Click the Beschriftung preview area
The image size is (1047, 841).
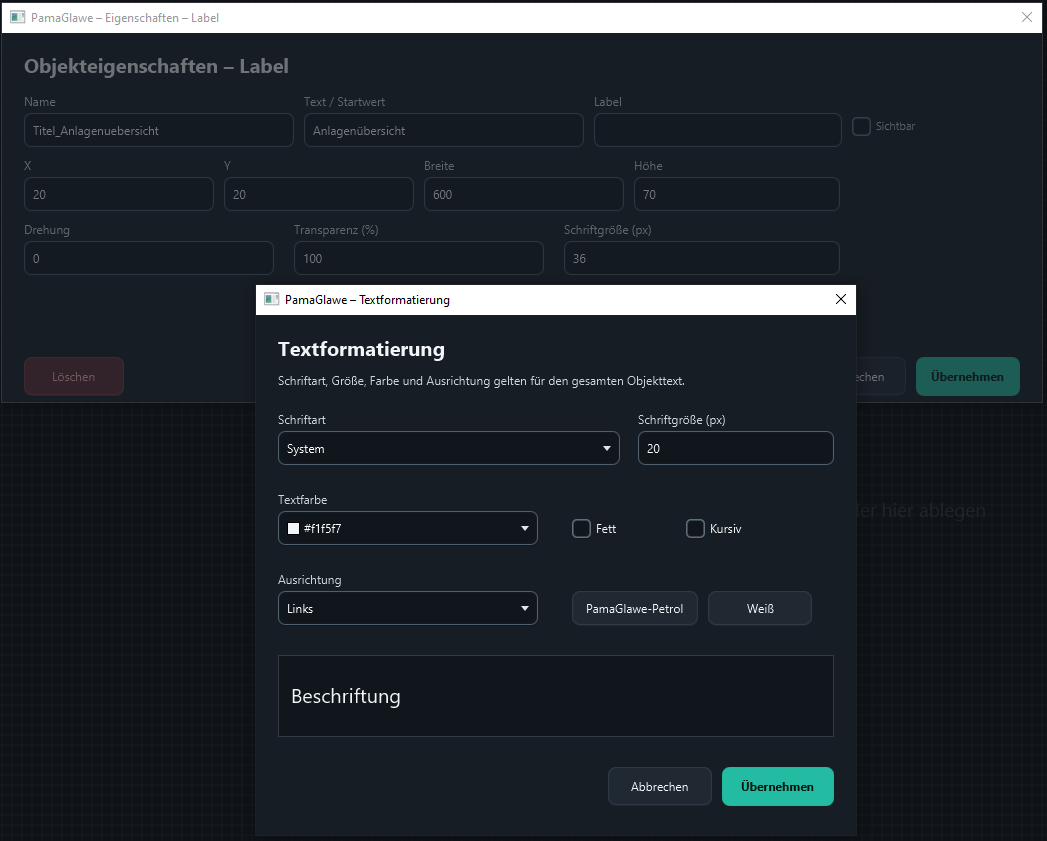556,696
